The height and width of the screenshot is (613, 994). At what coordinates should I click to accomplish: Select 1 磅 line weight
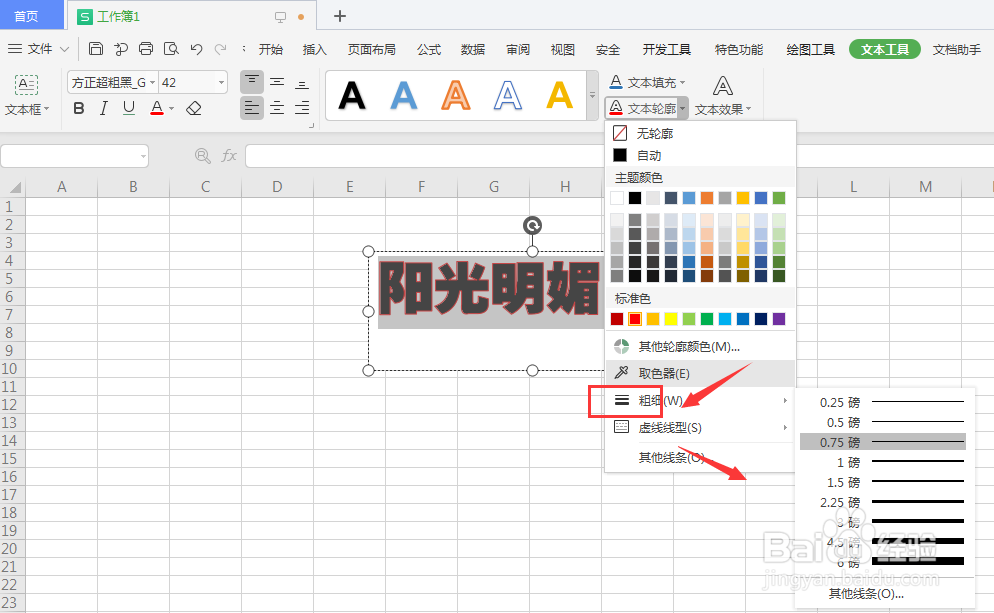tap(883, 462)
